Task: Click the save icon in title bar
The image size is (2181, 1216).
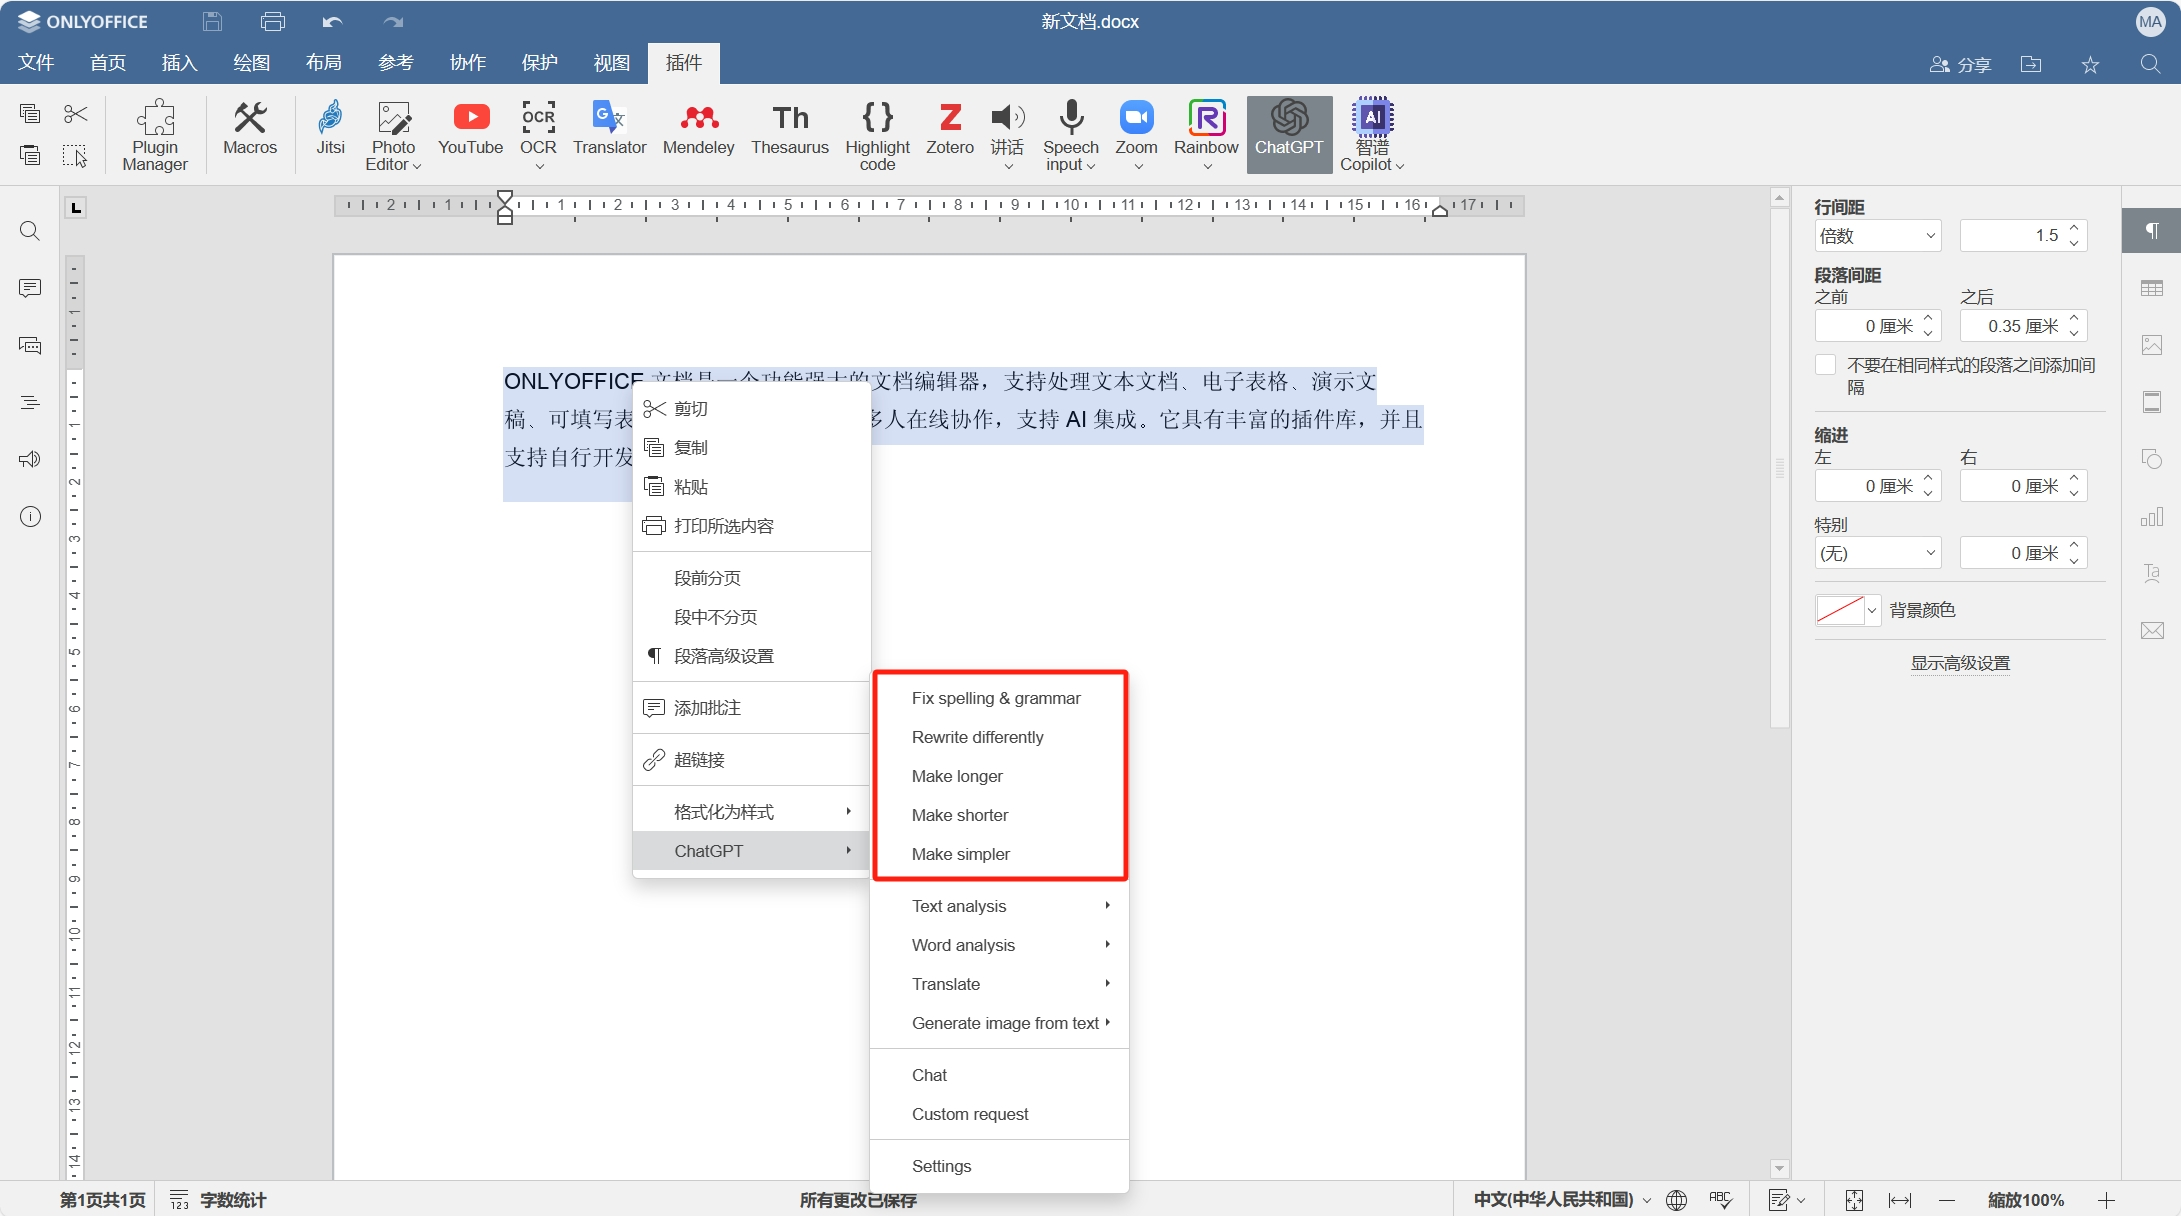Action: (212, 21)
